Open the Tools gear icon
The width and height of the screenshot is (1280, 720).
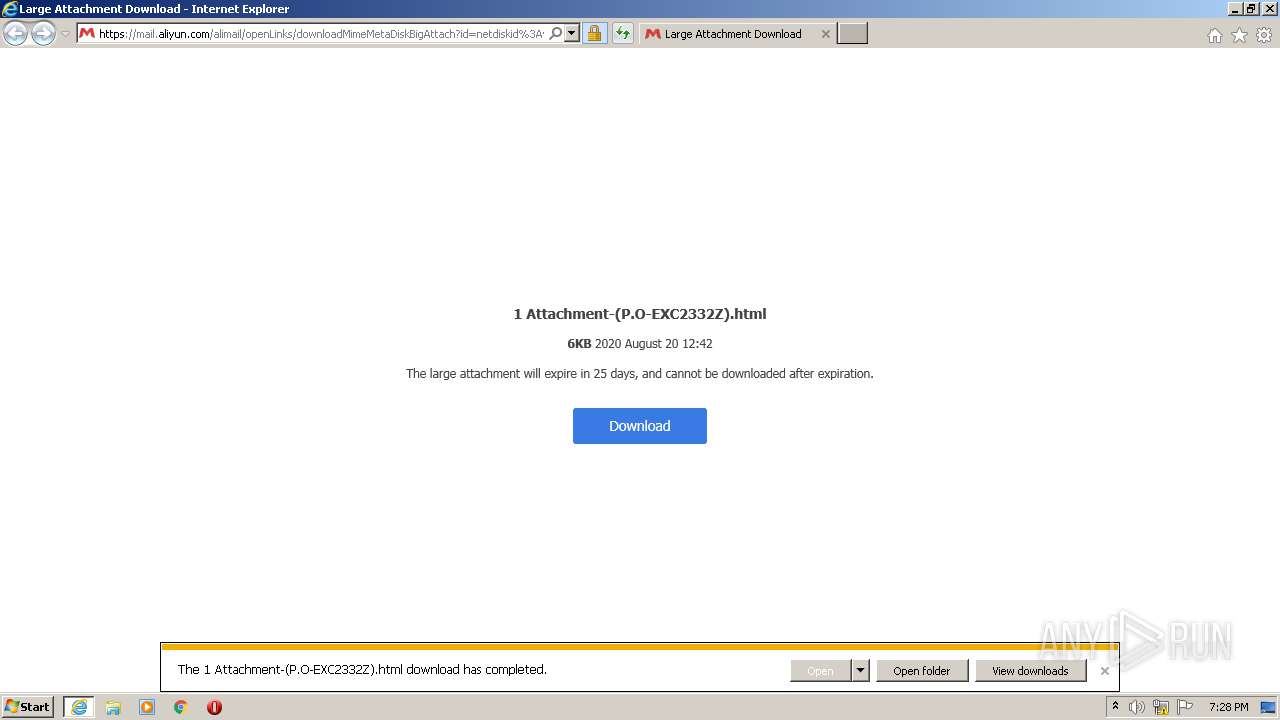[x=1264, y=35]
